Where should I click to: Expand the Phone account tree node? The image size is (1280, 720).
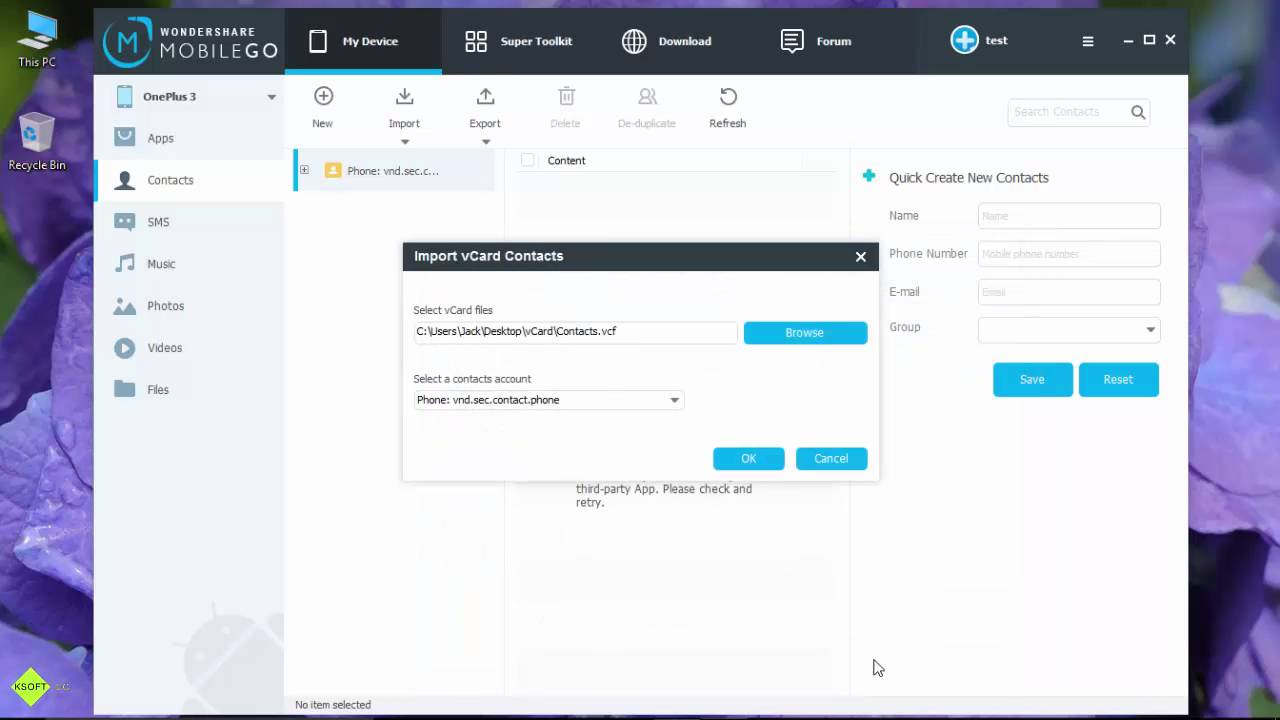pyautogui.click(x=304, y=170)
